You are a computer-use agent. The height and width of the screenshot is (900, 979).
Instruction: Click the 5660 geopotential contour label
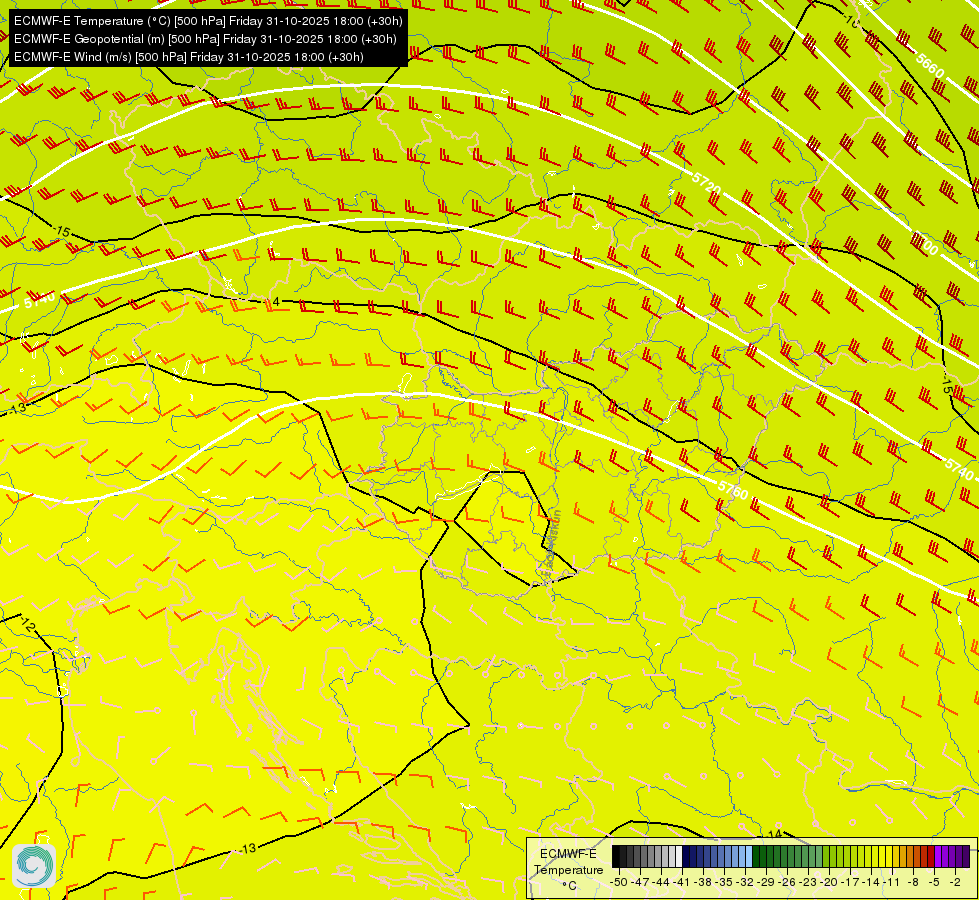click(930, 65)
